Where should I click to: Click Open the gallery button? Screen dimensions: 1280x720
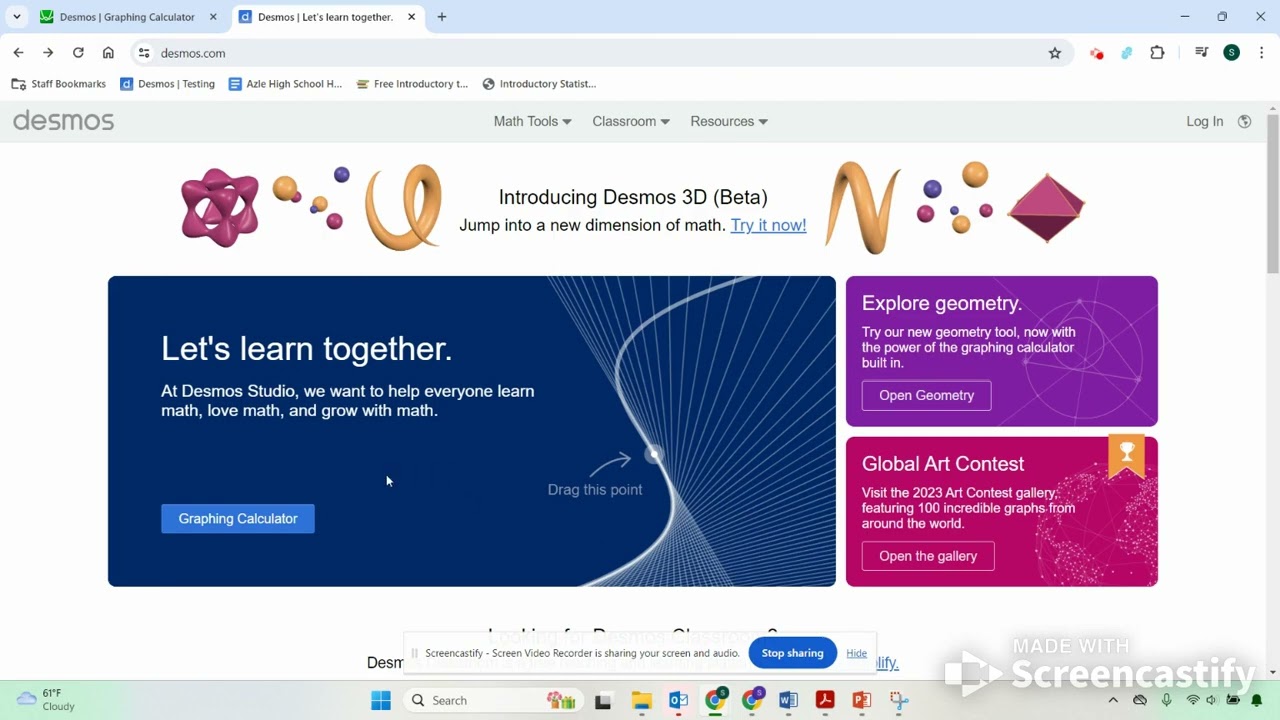pyautogui.click(x=928, y=556)
